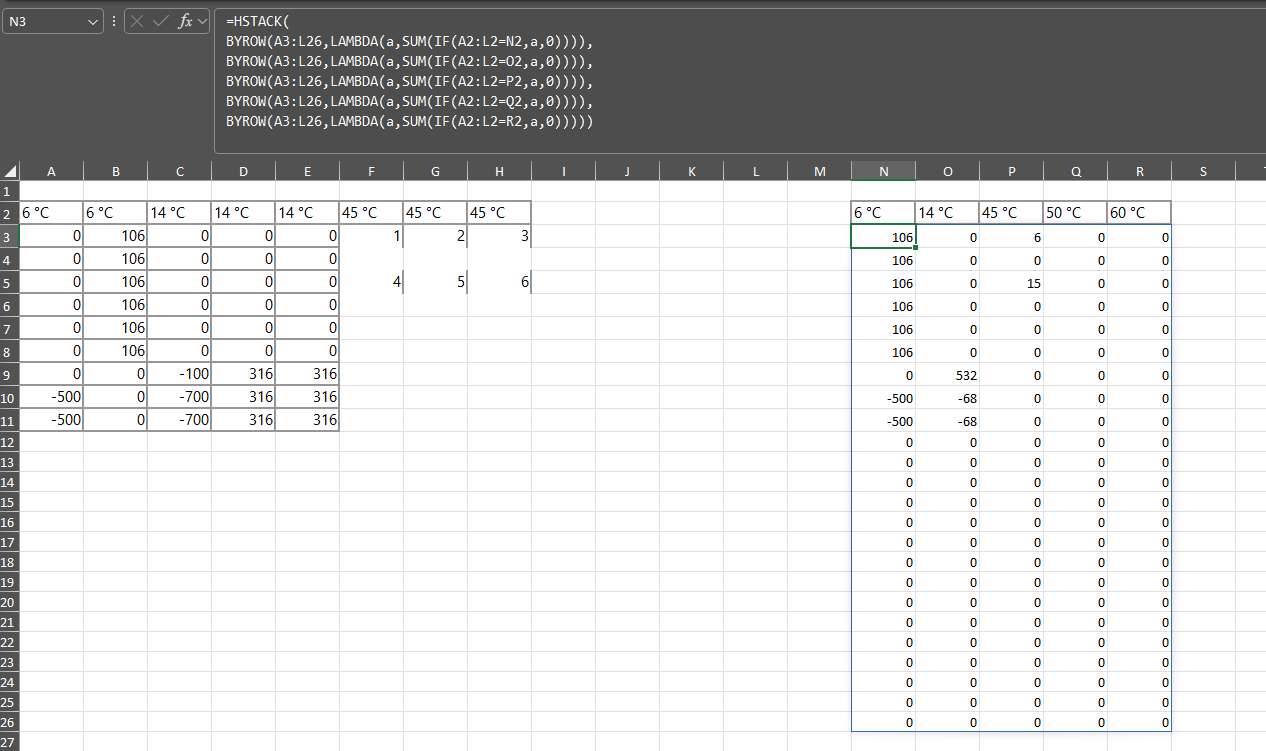Screen dimensions: 1266x751
Task: Select column P header
Action: coord(1011,171)
